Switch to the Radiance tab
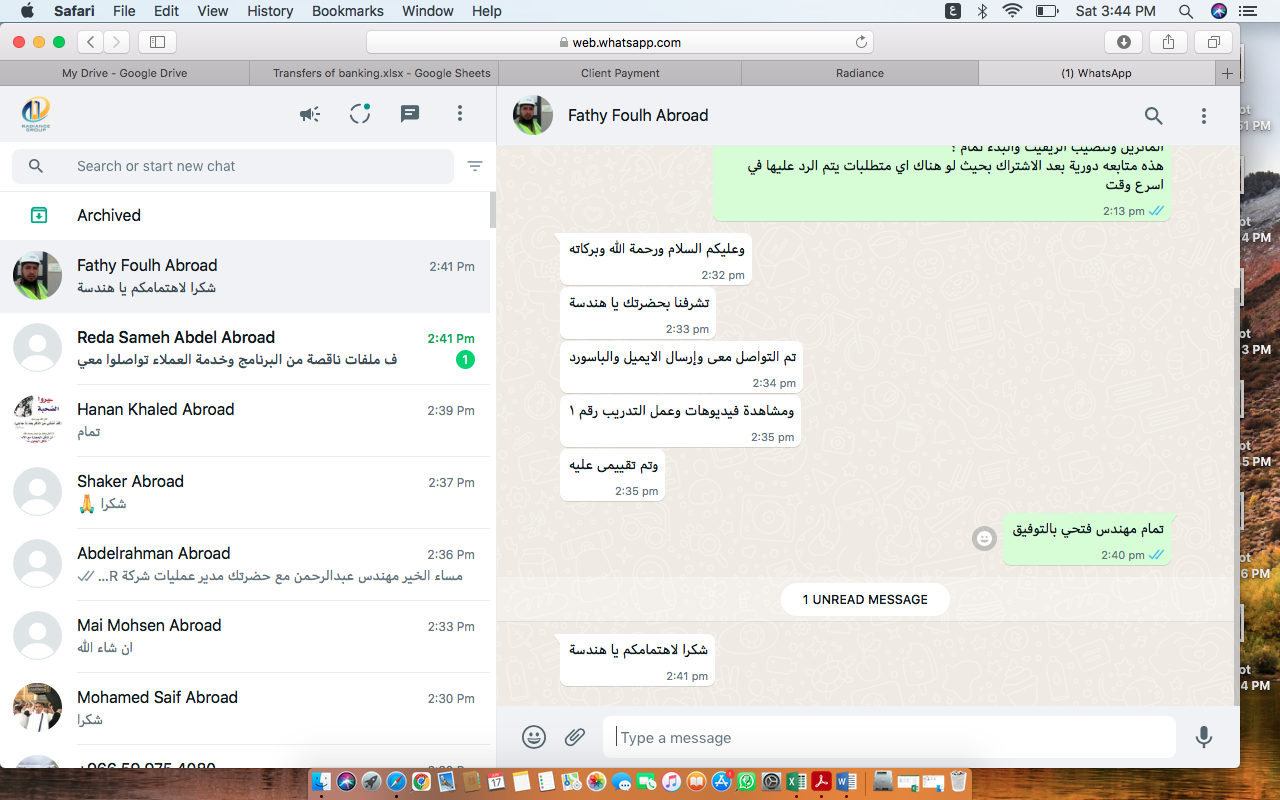The width and height of the screenshot is (1280, 800). click(860, 73)
